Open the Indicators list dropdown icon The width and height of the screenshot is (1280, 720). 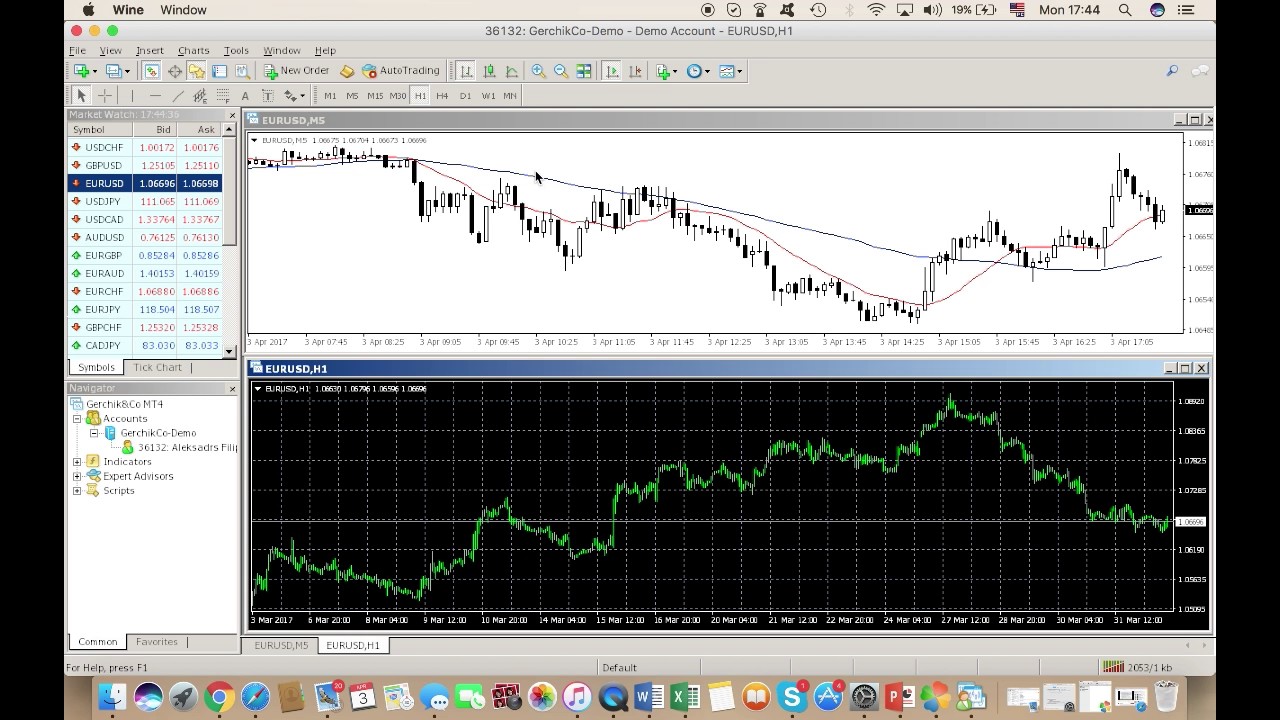(x=665, y=71)
